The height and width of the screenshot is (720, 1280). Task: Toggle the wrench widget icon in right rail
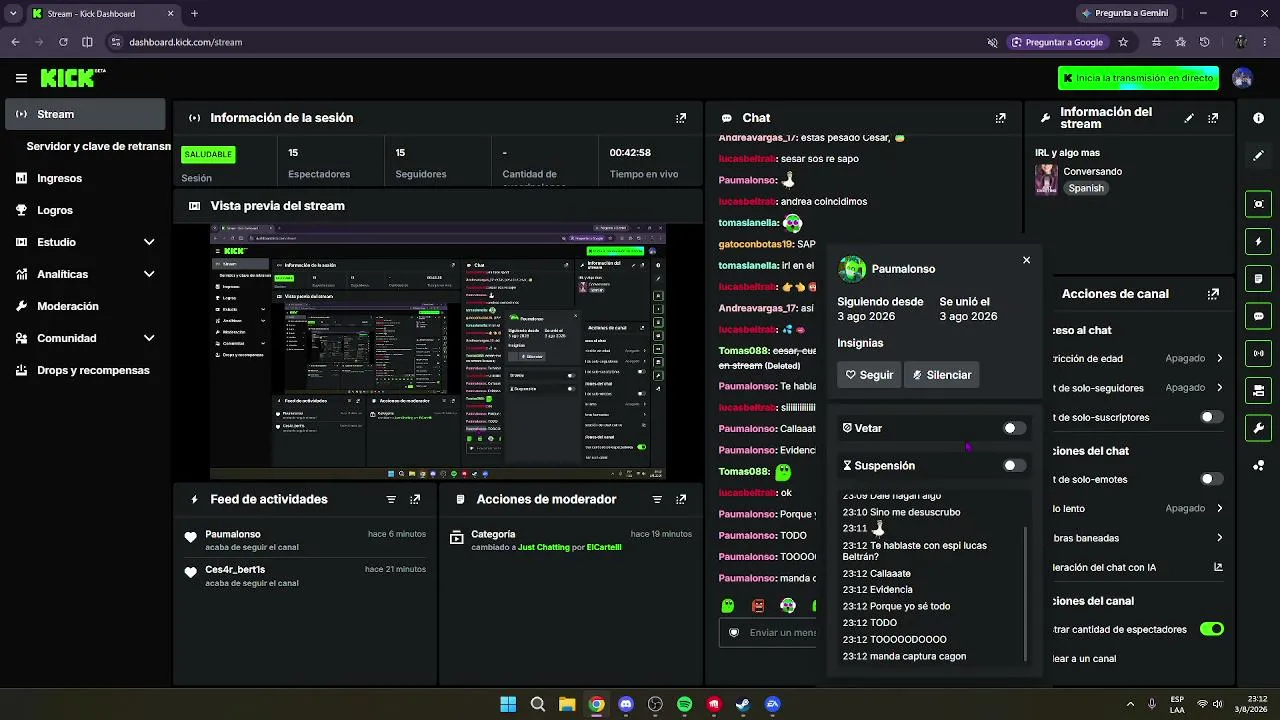click(1258, 428)
